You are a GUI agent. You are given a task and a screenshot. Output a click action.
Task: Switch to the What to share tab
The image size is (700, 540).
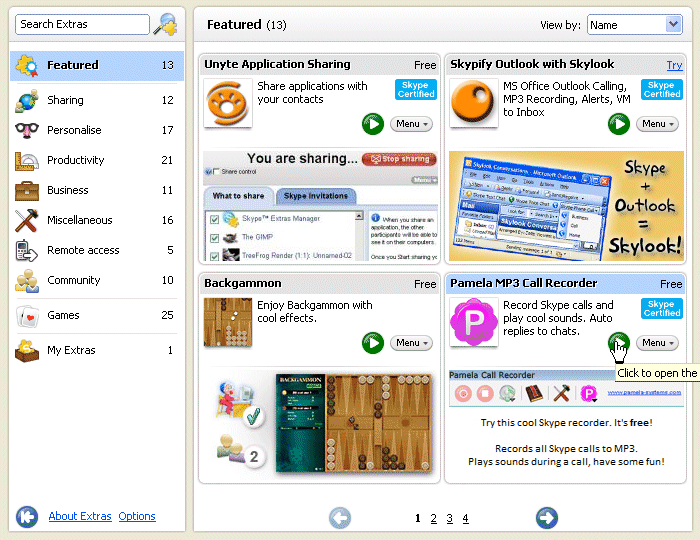238,196
